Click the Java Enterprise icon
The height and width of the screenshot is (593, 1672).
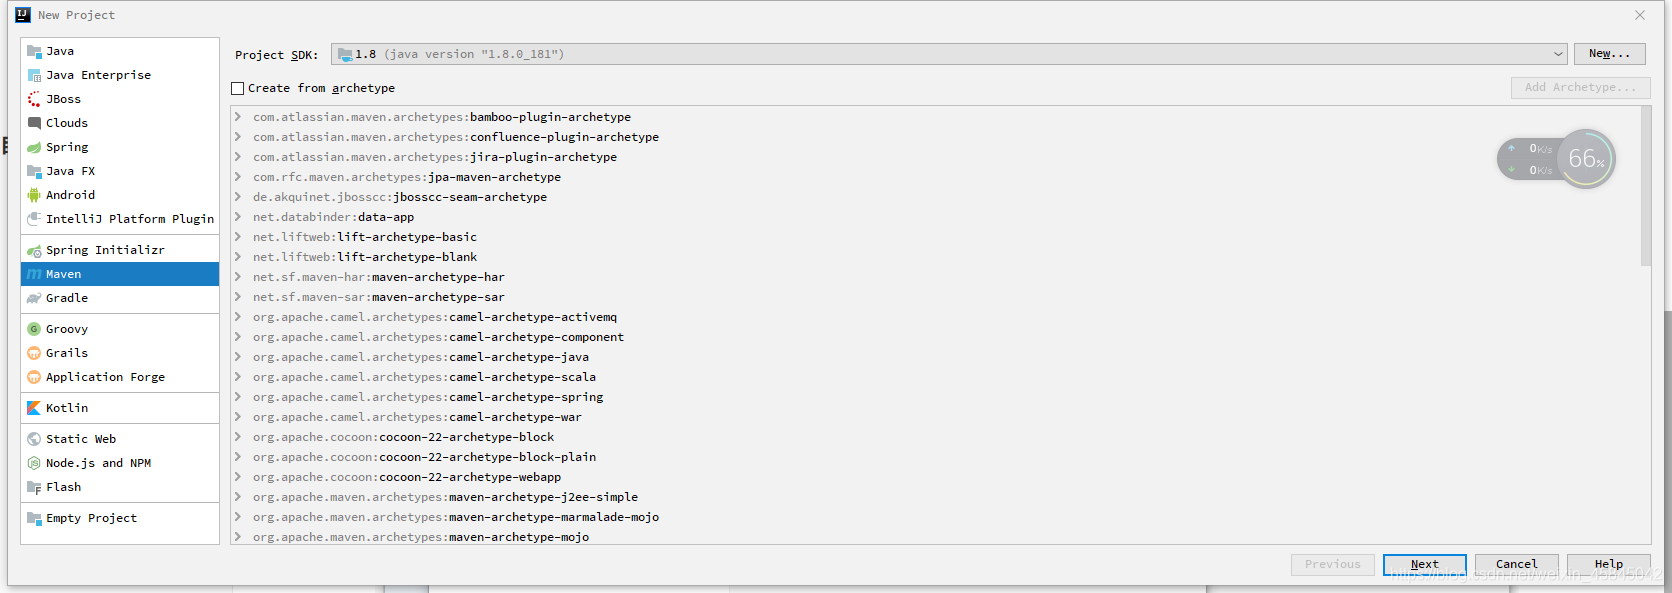pos(34,75)
